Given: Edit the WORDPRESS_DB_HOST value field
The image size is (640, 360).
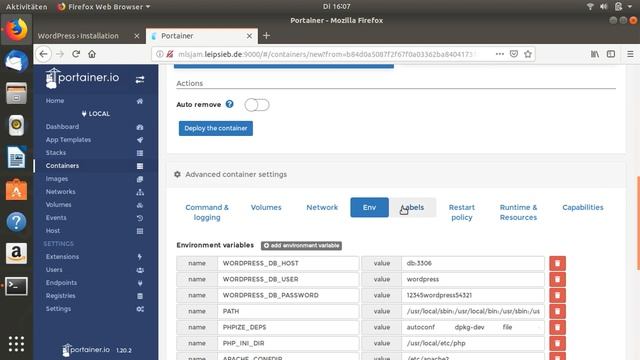Looking at the screenshot, I should [x=473, y=263].
